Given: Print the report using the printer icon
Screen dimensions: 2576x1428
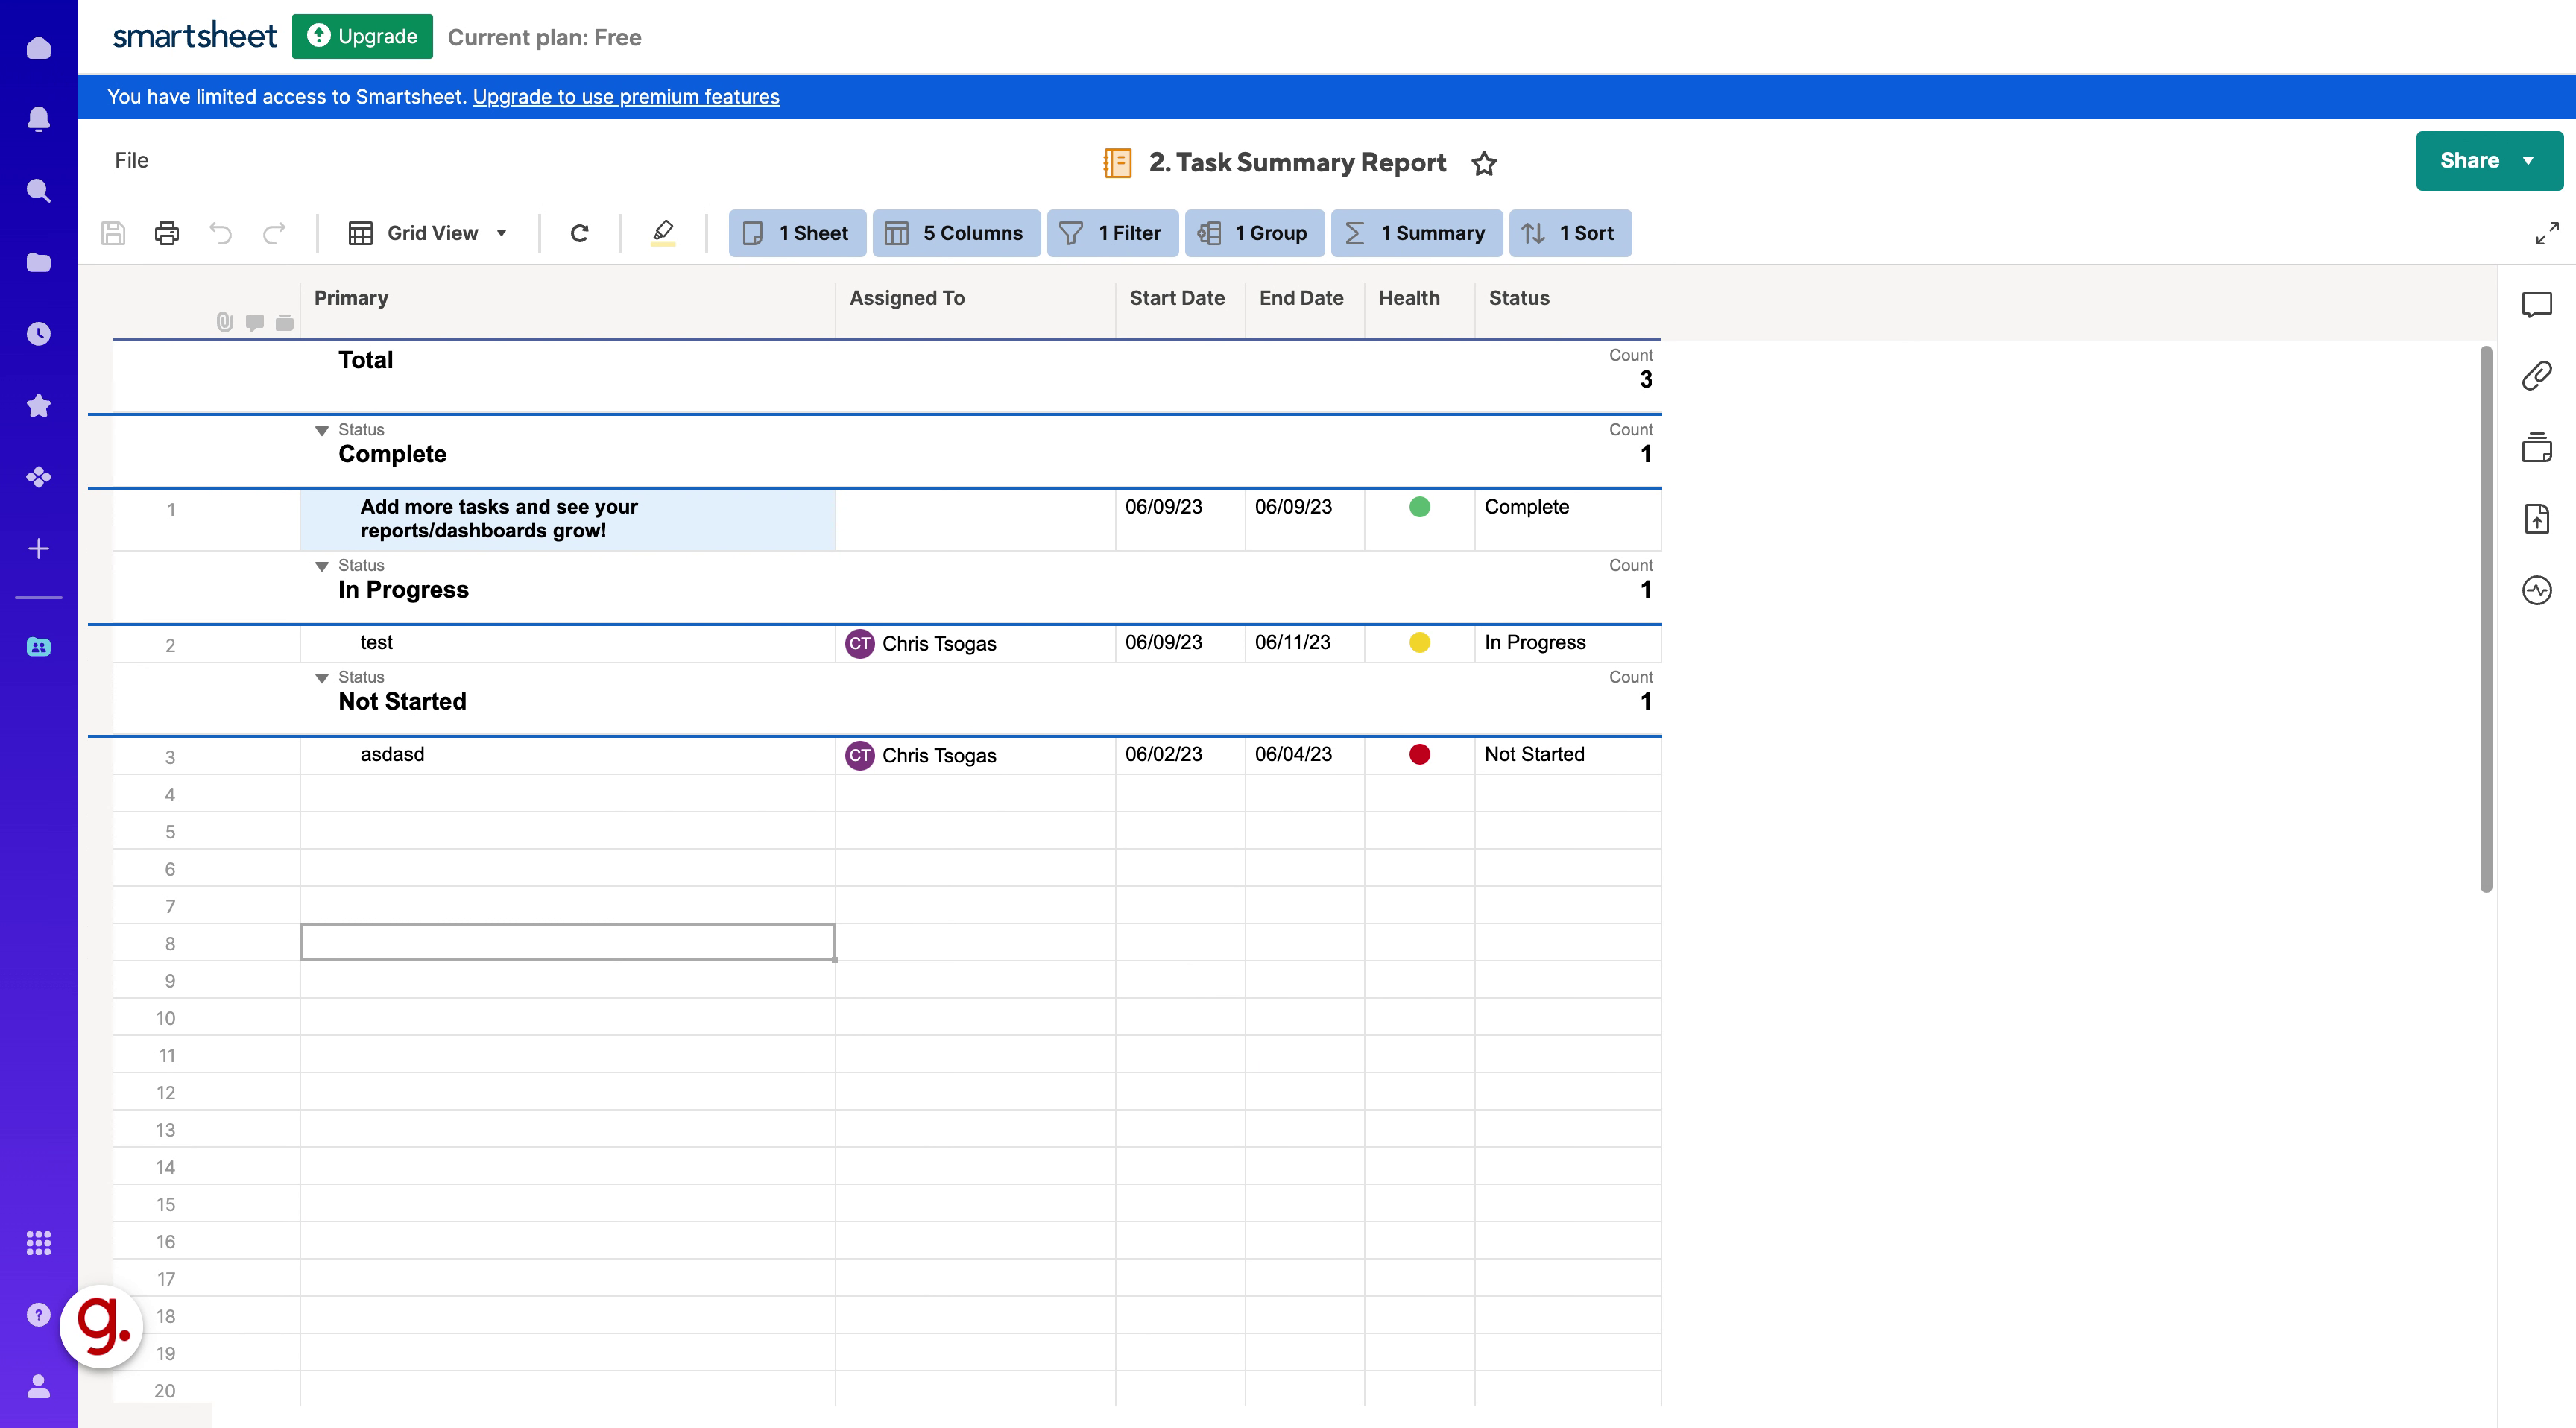Looking at the screenshot, I should pos(166,233).
